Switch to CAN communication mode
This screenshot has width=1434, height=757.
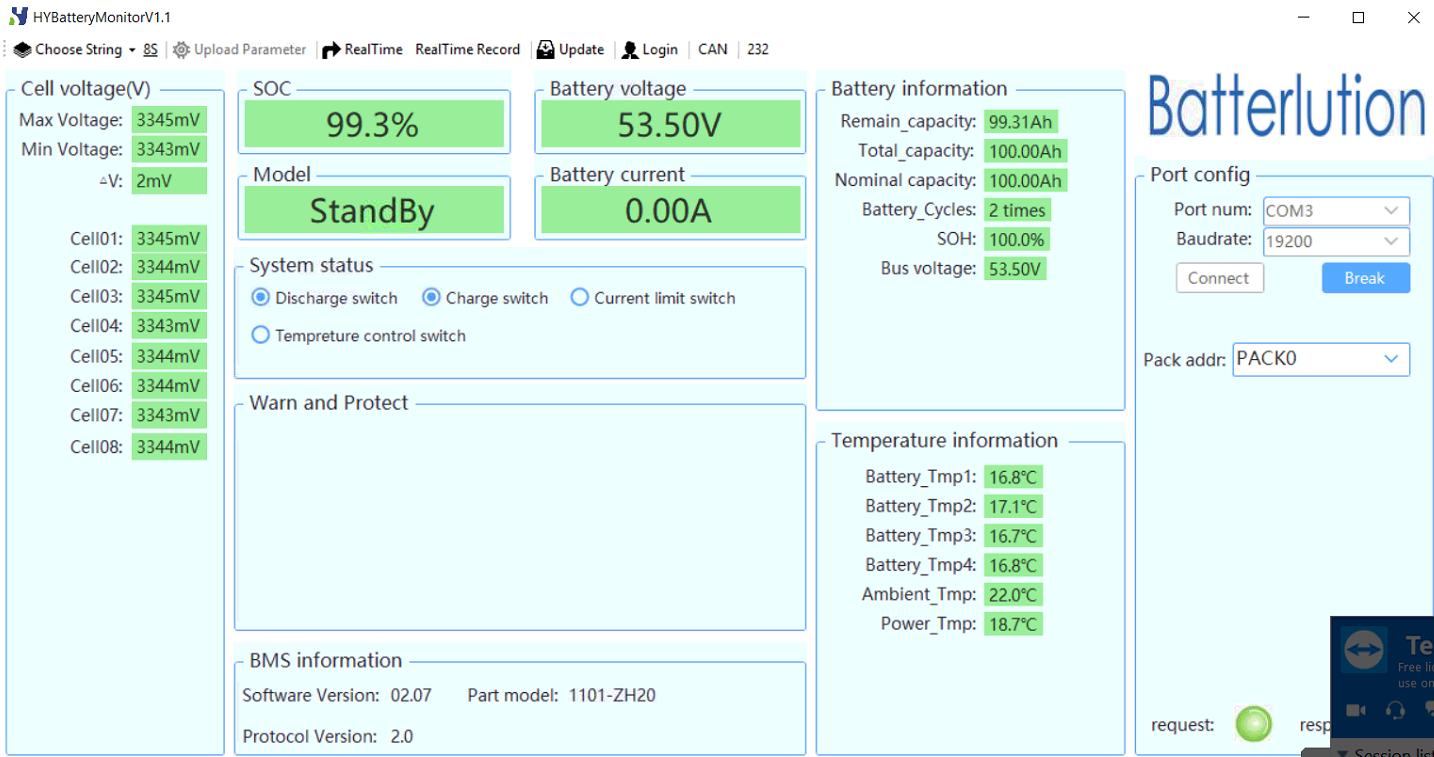[x=713, y=49]
